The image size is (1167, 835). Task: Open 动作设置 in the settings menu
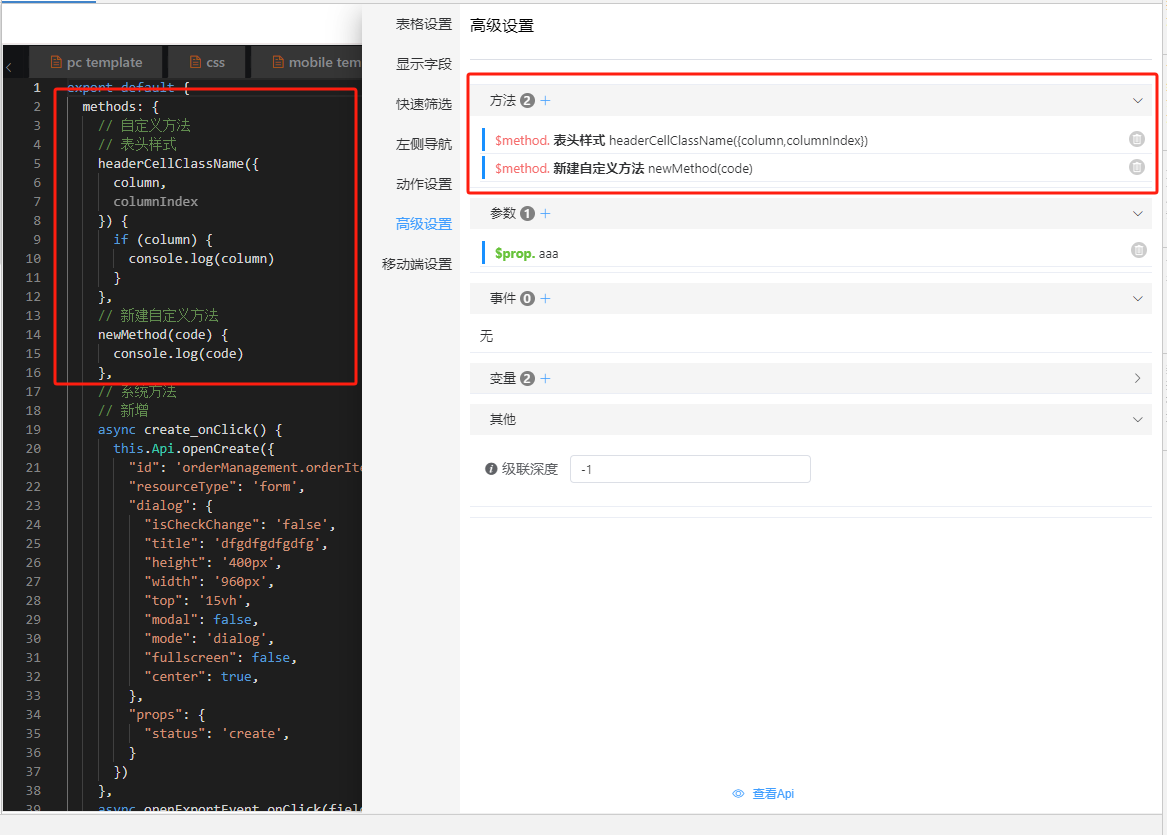[x=423, y=184]
